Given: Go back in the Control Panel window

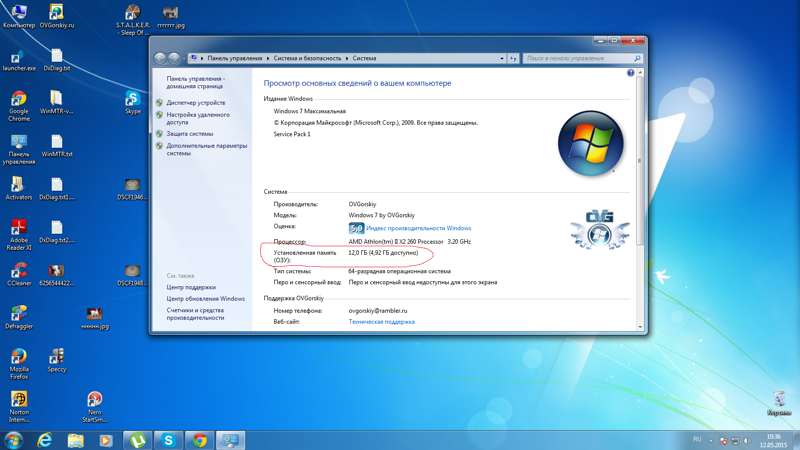Looking at the screenshot, I should [x=160, y=58].
